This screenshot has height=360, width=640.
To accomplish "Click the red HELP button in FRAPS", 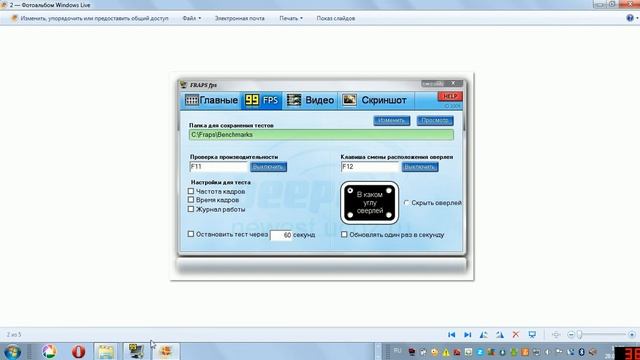I will pyautogui.click(x=450, y=96).
